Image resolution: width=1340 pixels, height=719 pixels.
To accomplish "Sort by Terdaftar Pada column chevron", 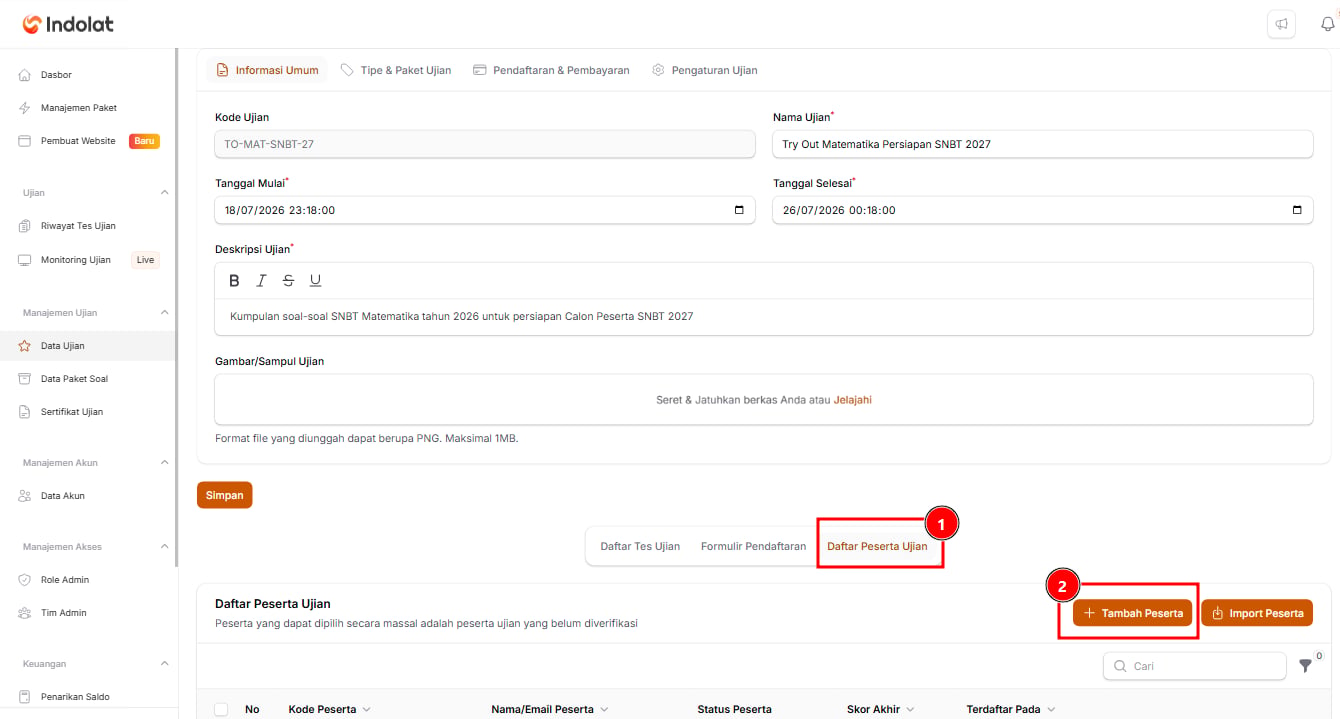I will pos(1050,710).
